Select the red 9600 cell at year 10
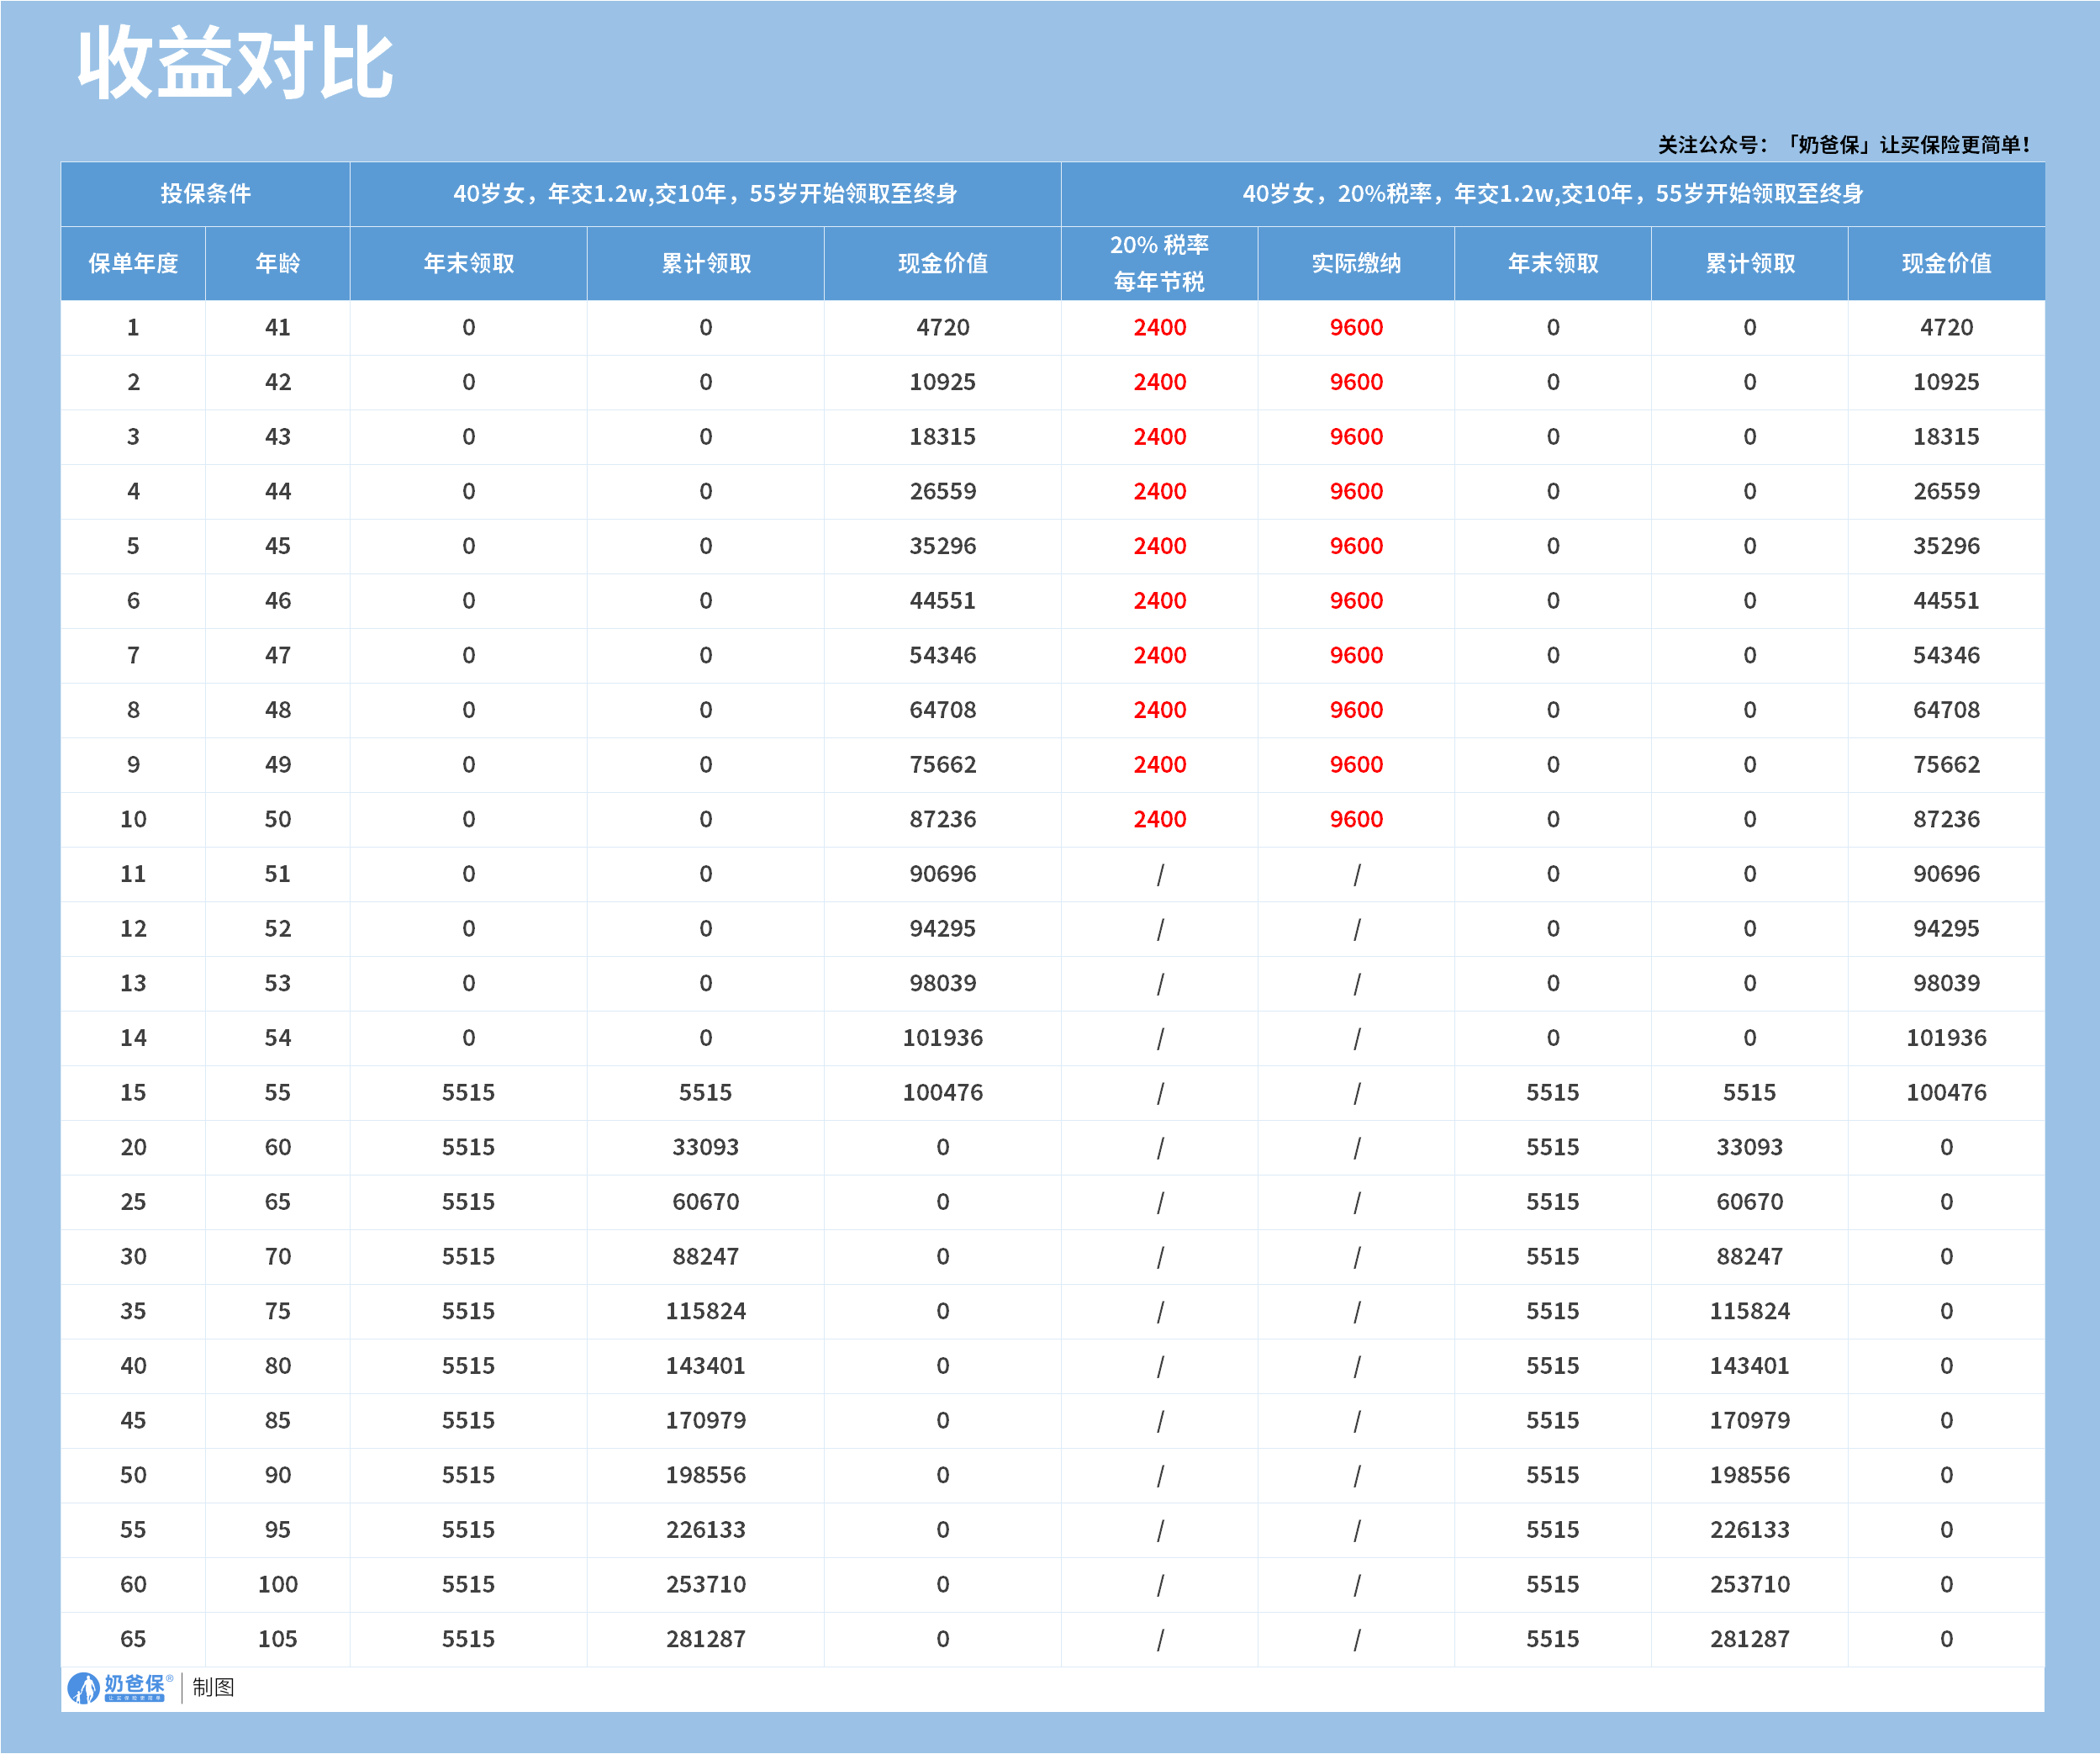Viewport: 2100px width, 1754px height. (1355, 818)
